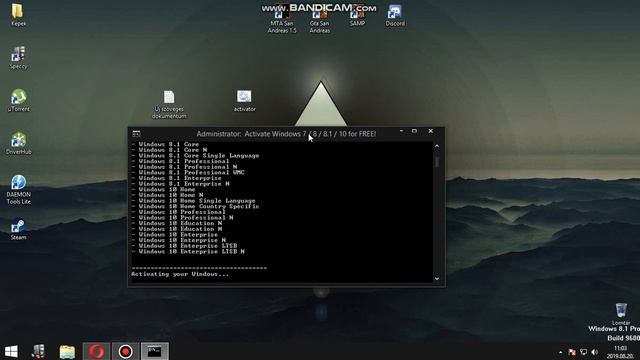The height and width of the screenshot is (360, 640).
Task: Click the line "Windows 10 Enterprise LTSB N"
Action: (x=191, y=251)
